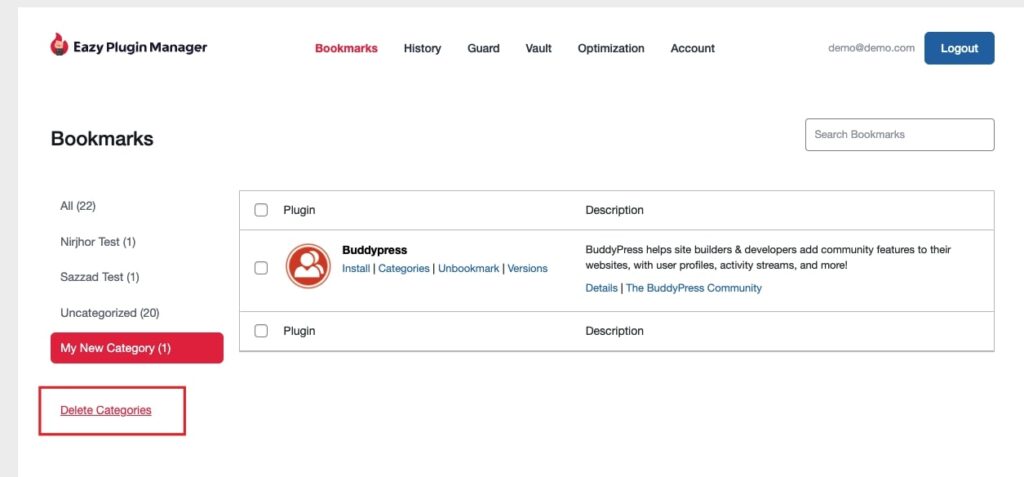Show the Uncategorized (20) bookmarks
1024x477 pixels.
click(110, 313)
